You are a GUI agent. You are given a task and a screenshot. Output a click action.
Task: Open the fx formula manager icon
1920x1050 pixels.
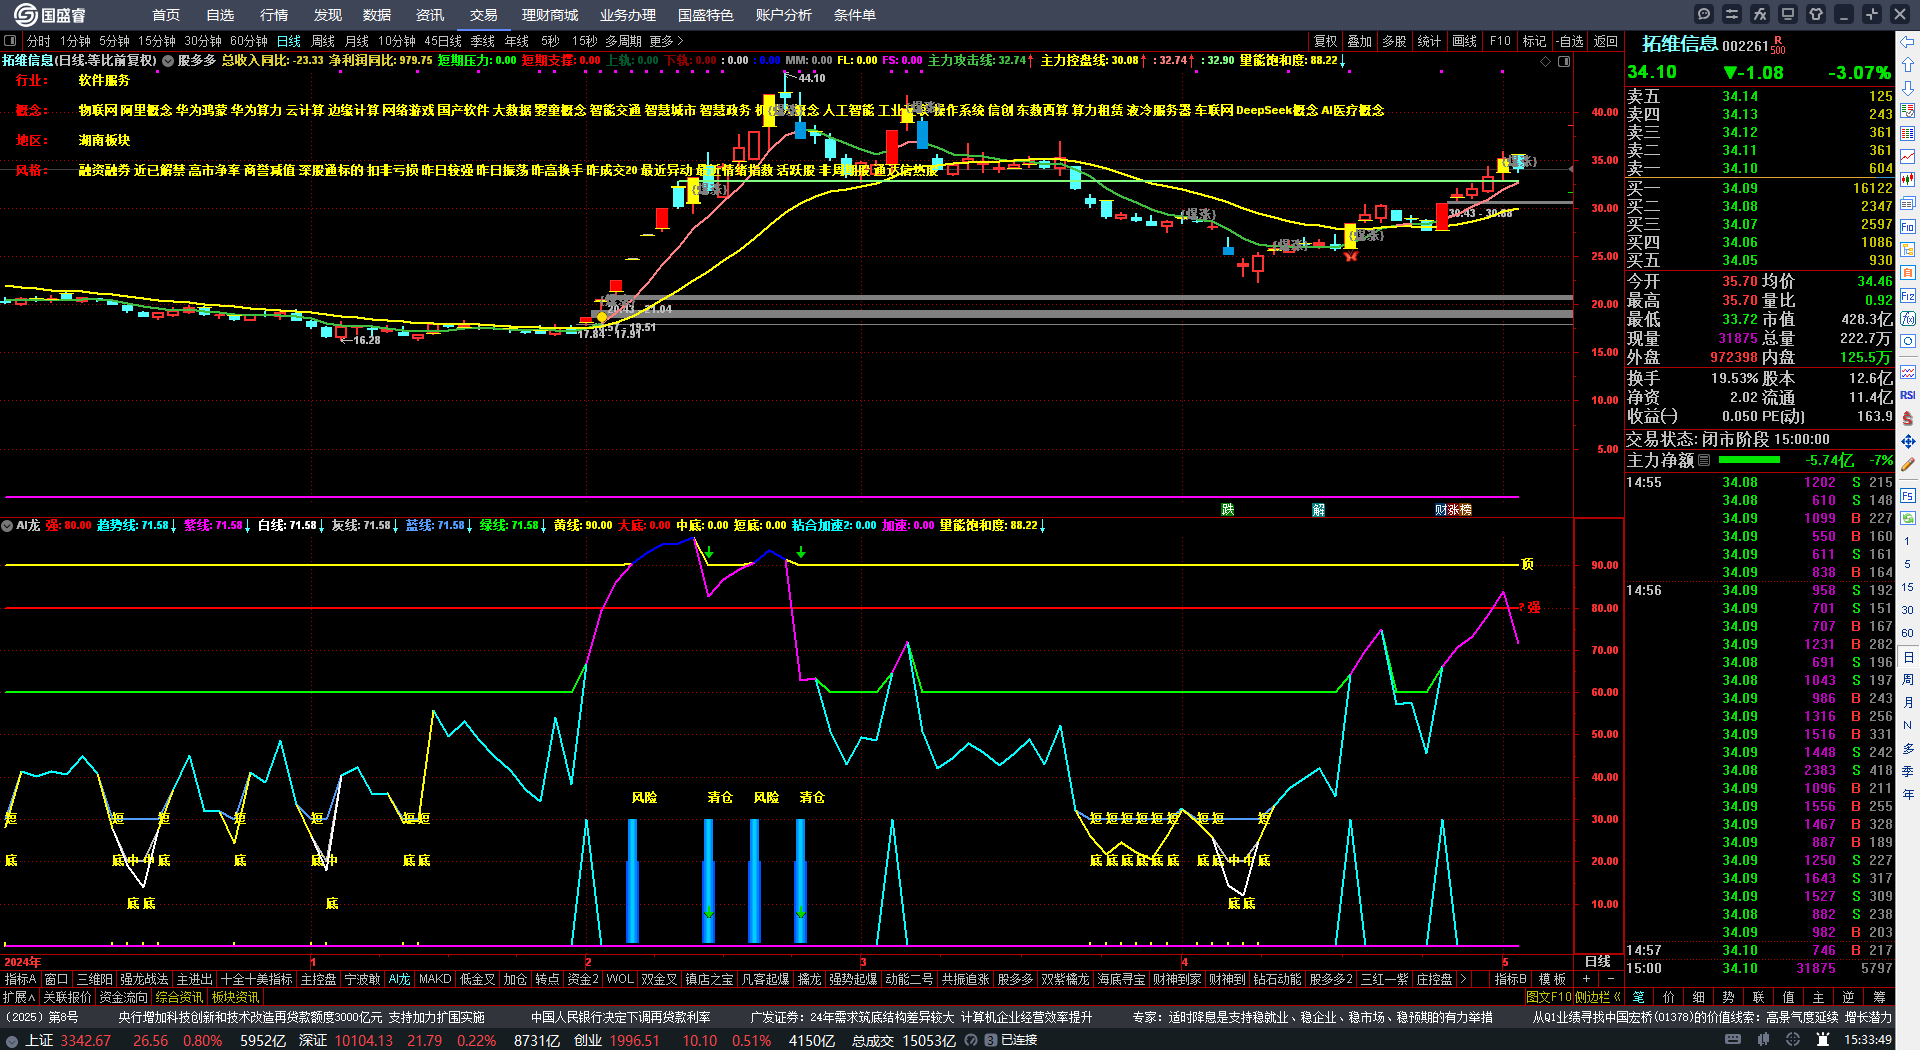coord(1760,14)
